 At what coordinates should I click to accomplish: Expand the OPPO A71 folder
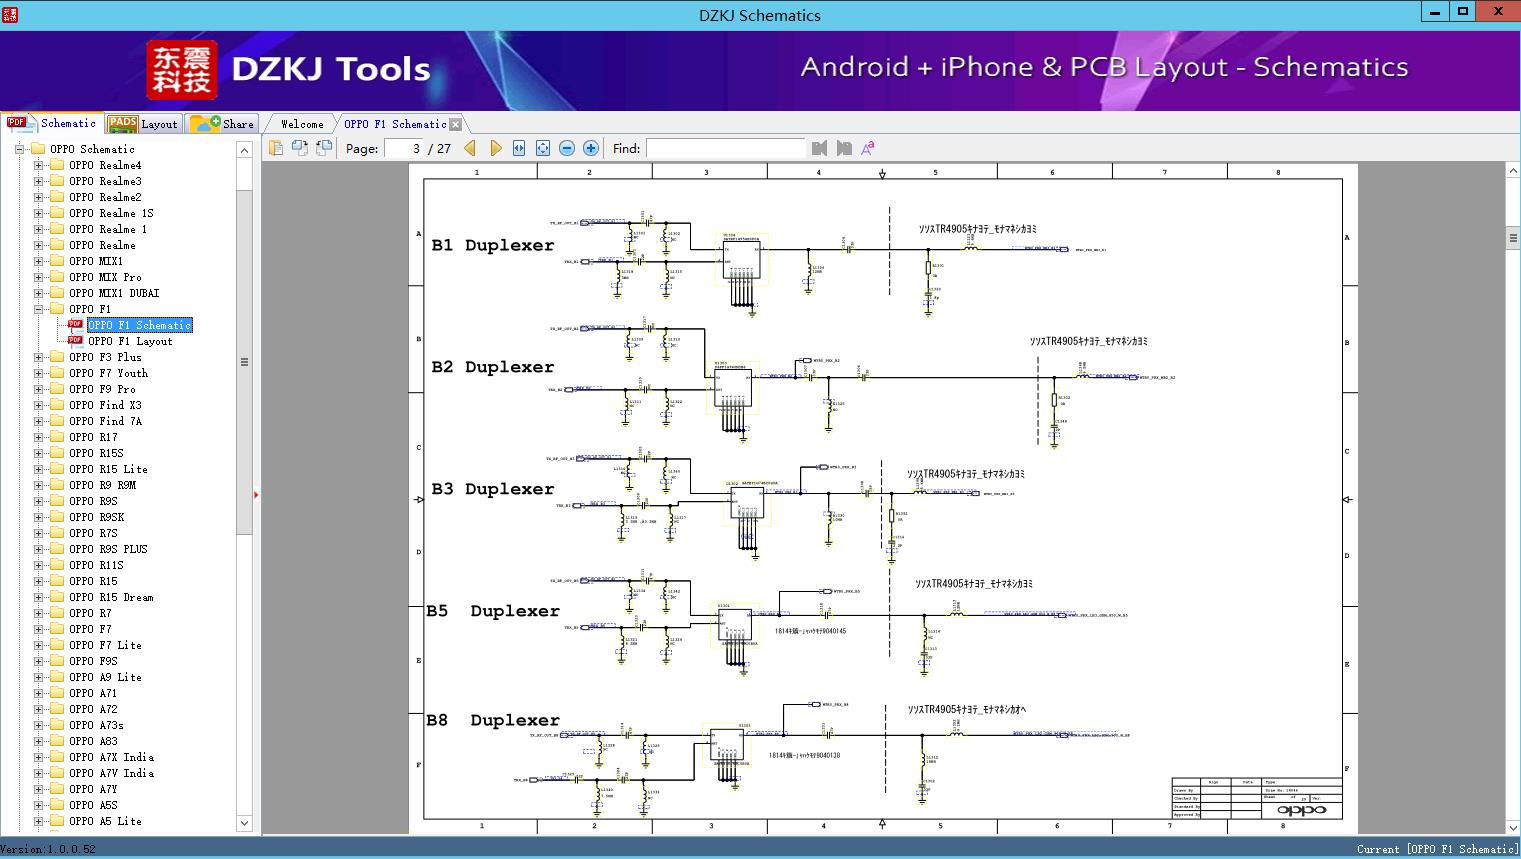point(39,693)
